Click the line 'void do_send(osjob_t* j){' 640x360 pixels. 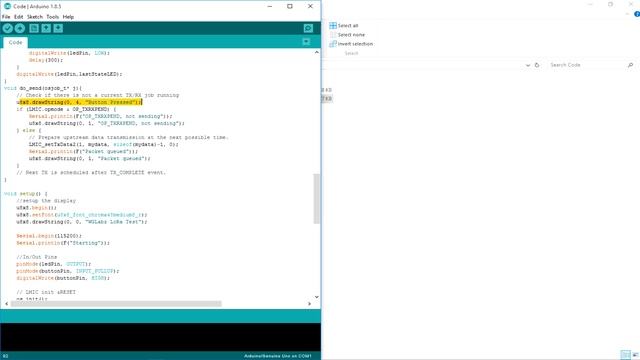[x=43, y=88]
